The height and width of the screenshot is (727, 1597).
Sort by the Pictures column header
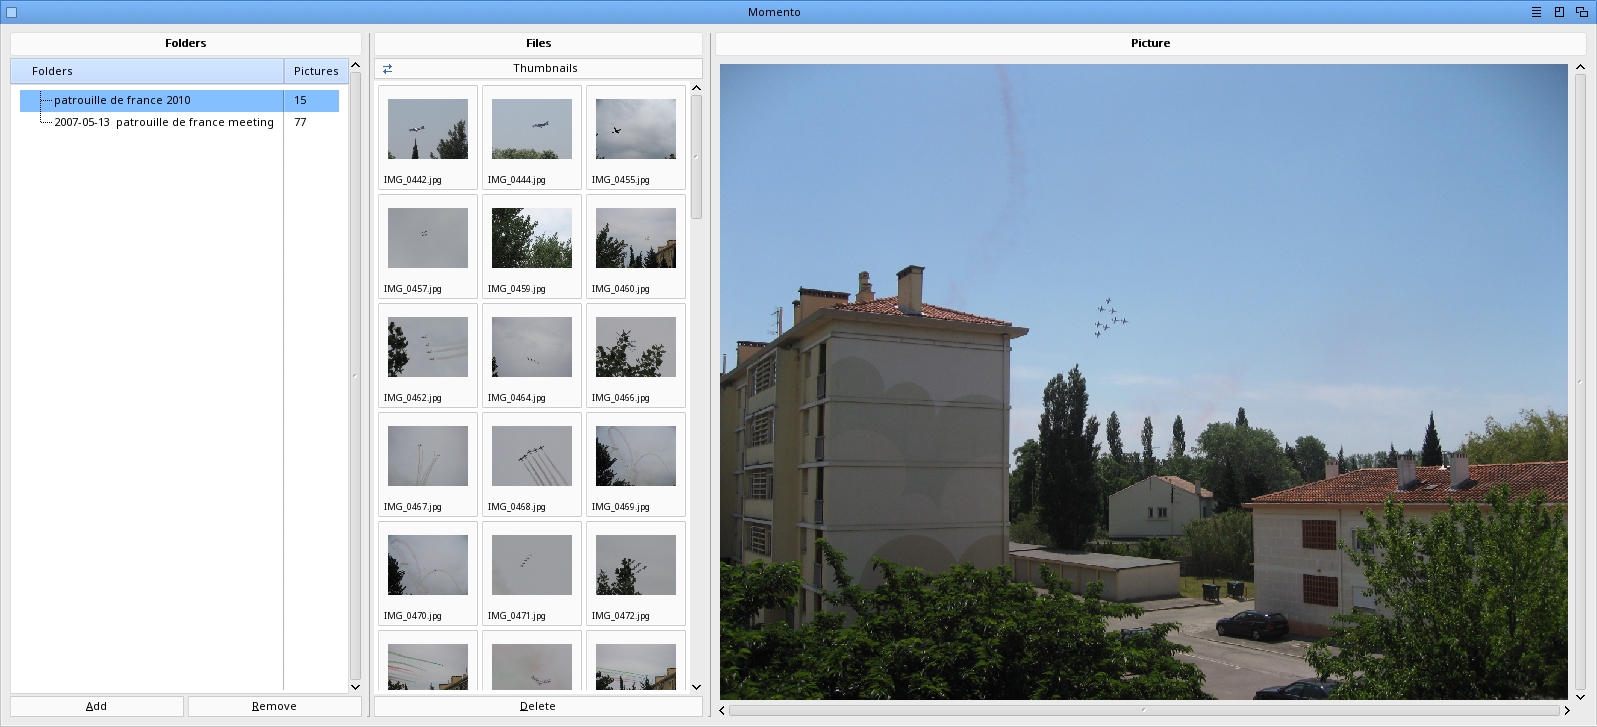tap(316, 71)
